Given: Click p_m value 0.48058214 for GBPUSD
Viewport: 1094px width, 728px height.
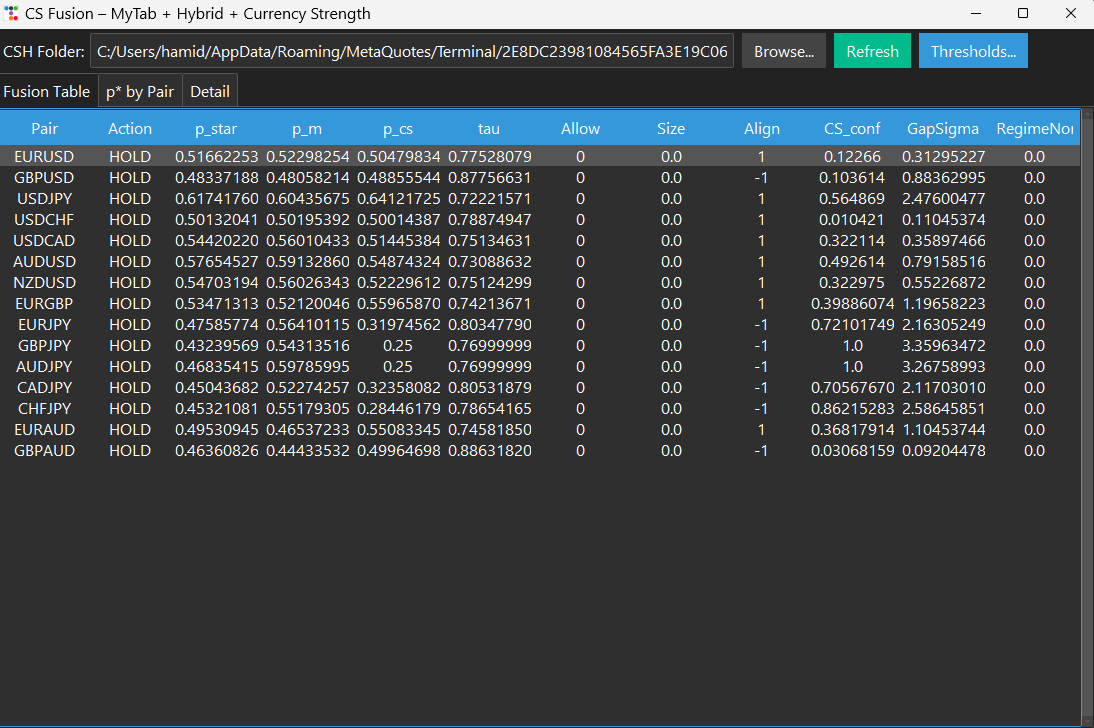Looking at the screenshot, I should pyautogui.click(x=307, y=177).
